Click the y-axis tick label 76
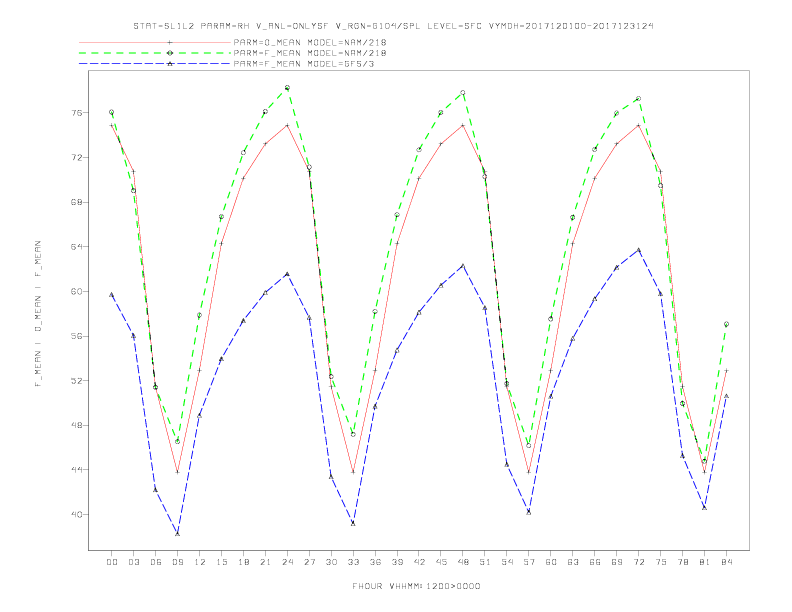 click(76, 113)
